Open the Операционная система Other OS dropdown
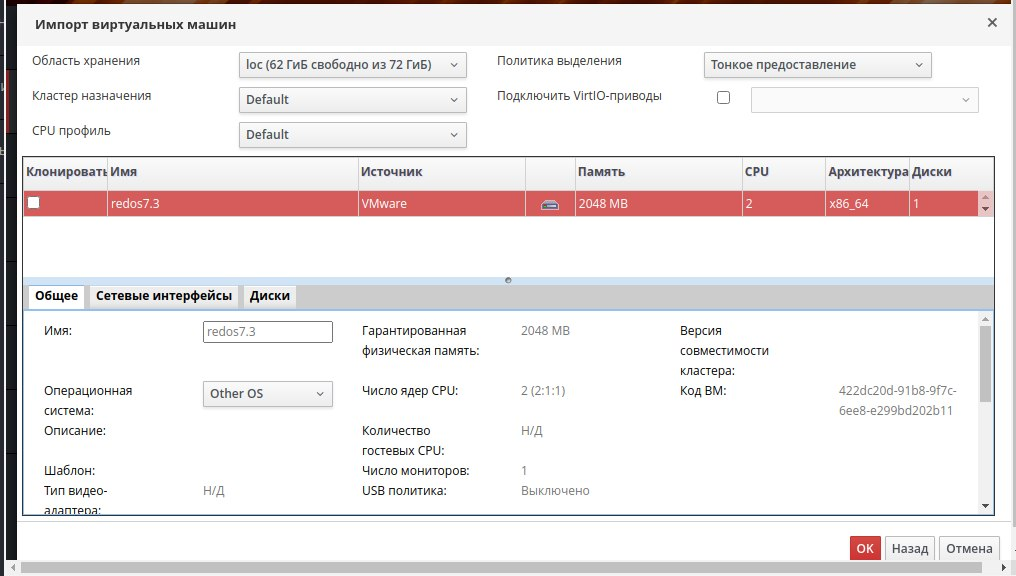This screenshot has height=576, width=1016. click(268, 394)
